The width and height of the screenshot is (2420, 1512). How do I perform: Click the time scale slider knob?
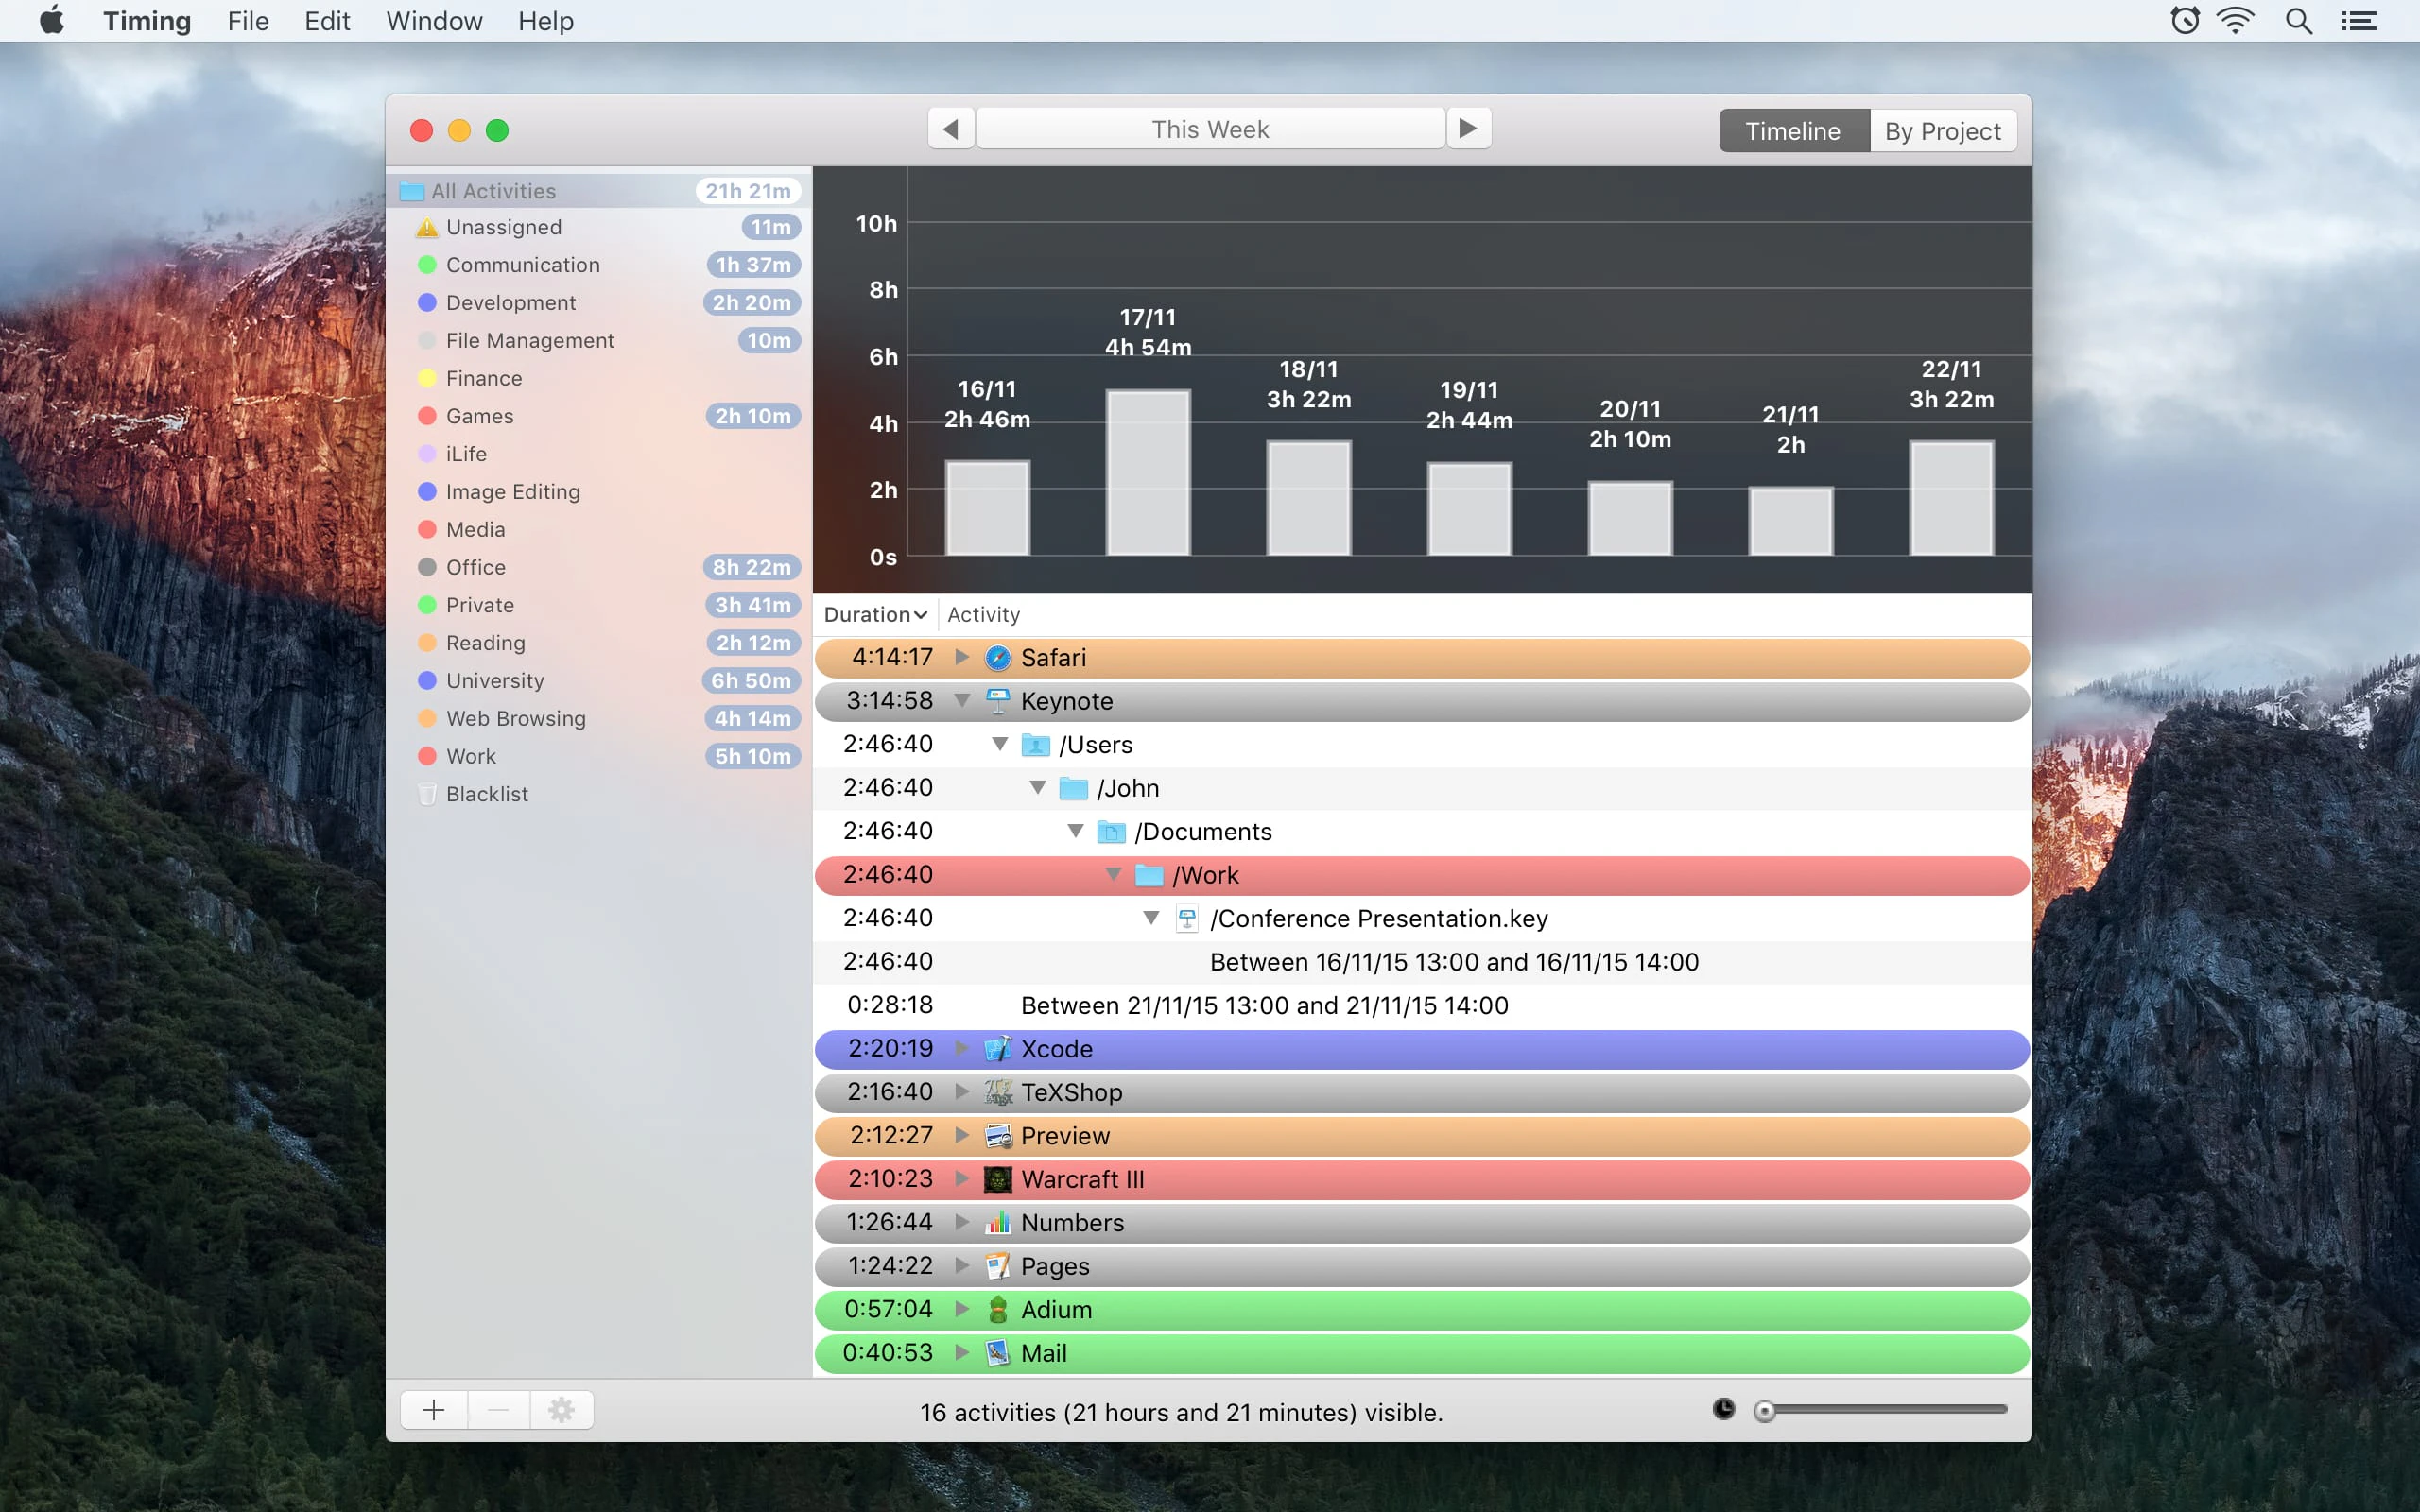tap(1765, 1410)
